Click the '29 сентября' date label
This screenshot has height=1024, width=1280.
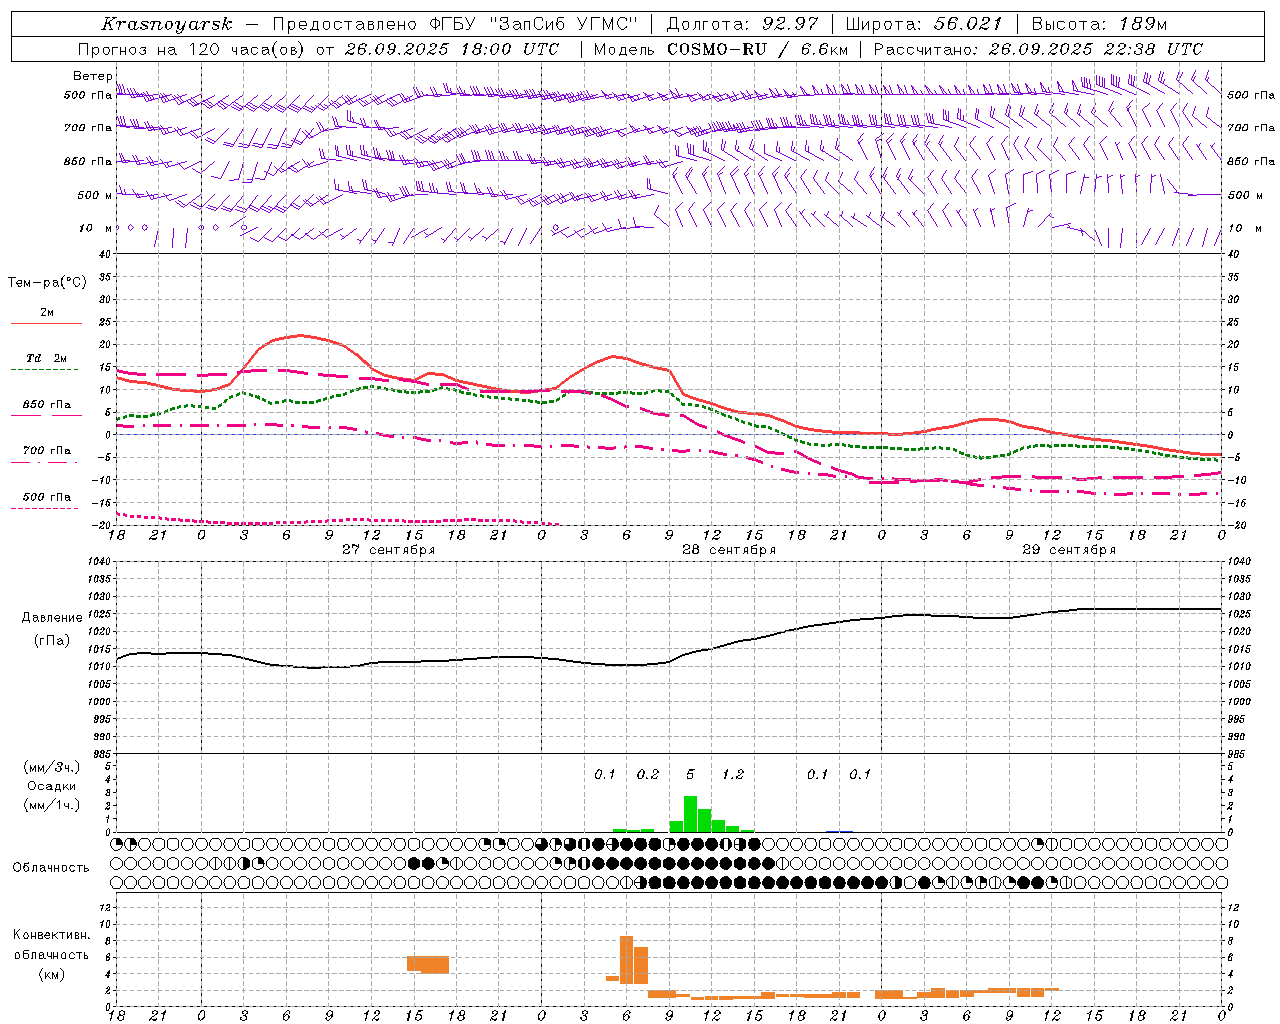point(1069,550)
